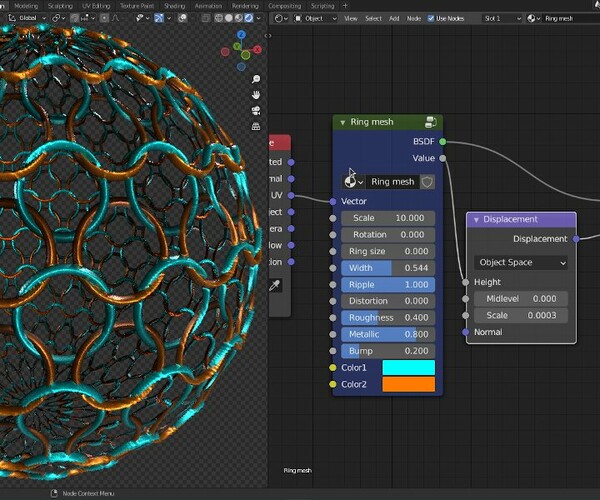This screenshot has width=600, height=500.
Task: Select wireframe viewport shading
Action: tap(218, 18)
